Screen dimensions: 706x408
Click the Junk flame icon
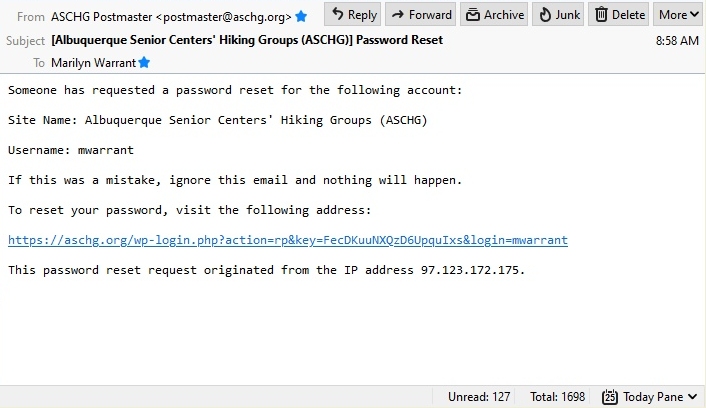coord(545,15)
